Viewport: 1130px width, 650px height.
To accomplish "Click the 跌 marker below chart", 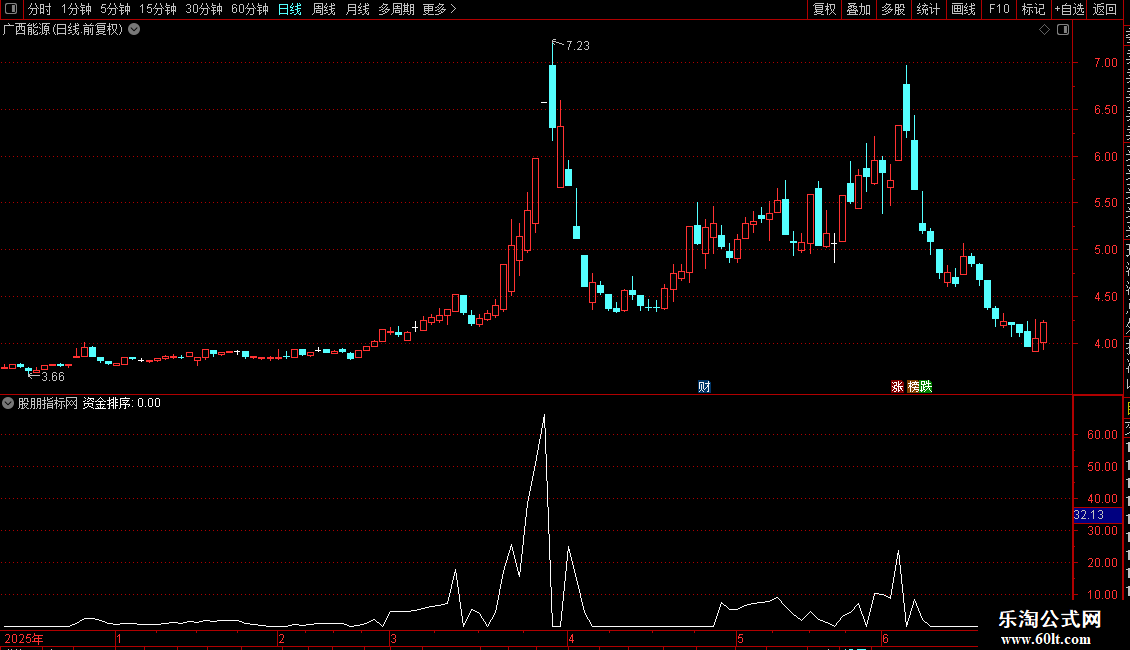I will click(x=926, y=387).
